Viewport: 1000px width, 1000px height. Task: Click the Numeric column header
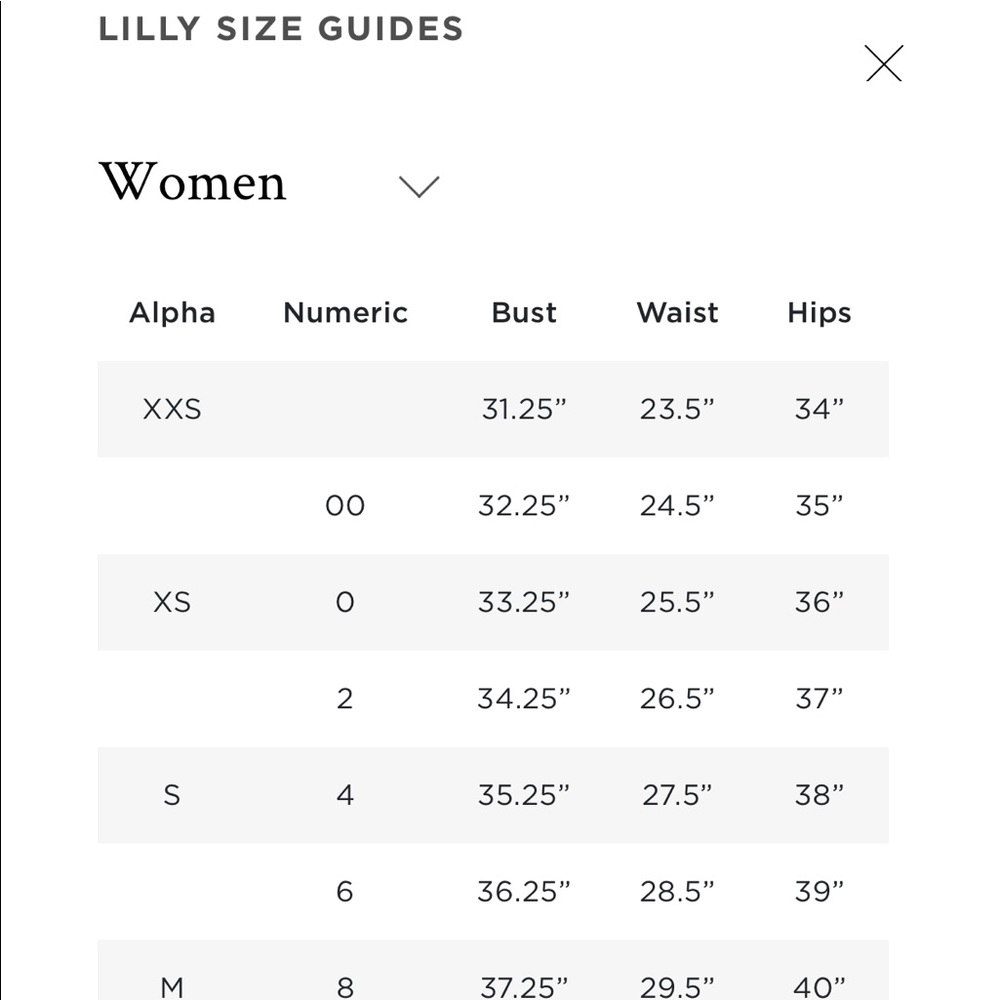point(345,312)
